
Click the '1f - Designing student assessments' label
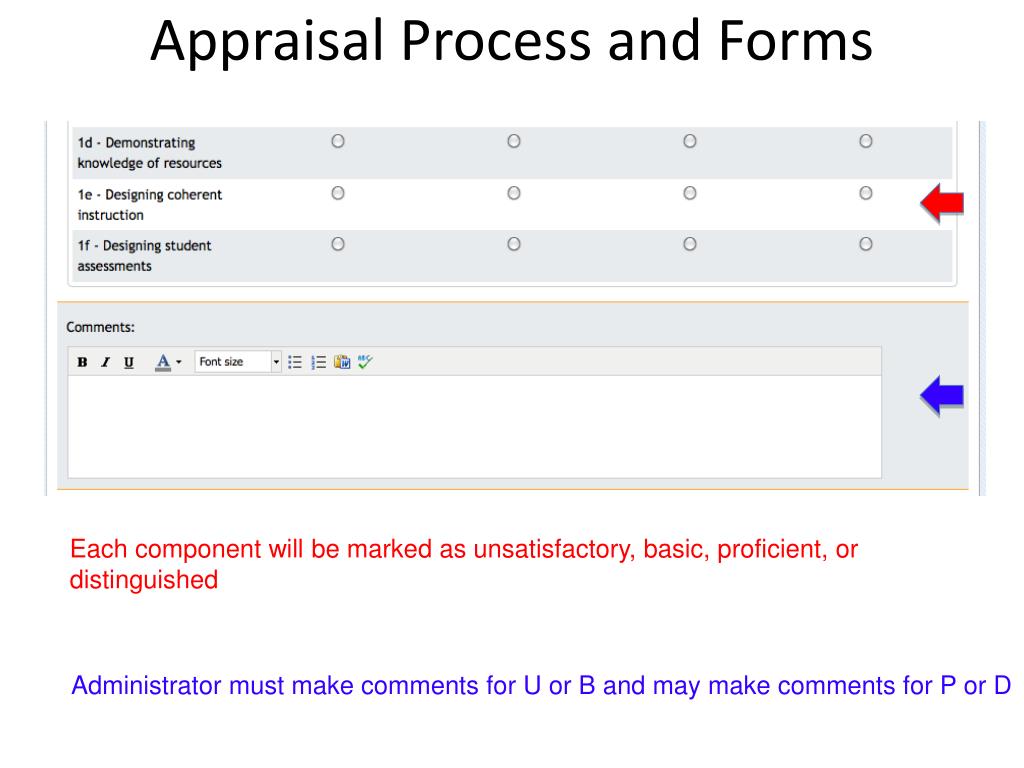(144, 255)
